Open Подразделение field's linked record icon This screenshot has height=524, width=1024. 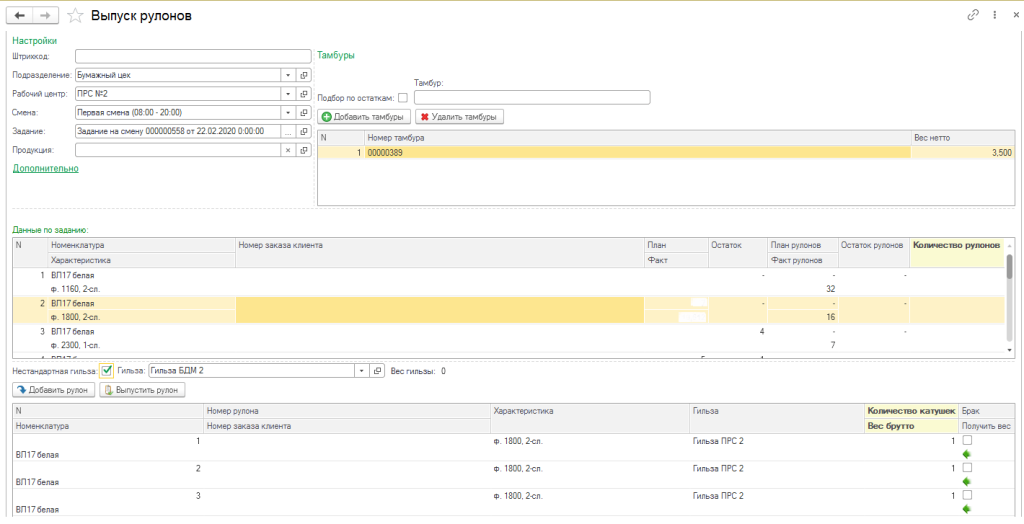click(x=304, y=75)
